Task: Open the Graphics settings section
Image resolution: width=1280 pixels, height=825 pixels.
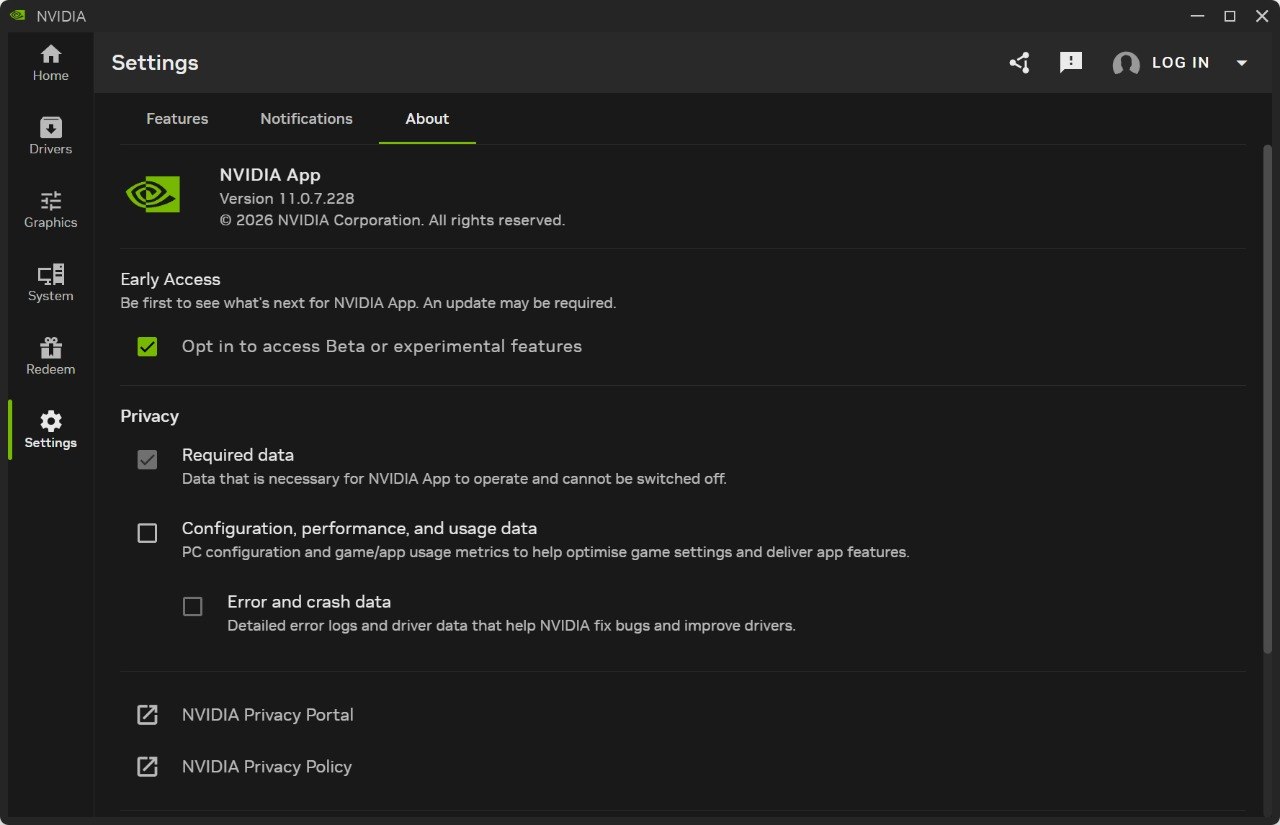Action: pyautogui.click(x=50, y=207)
